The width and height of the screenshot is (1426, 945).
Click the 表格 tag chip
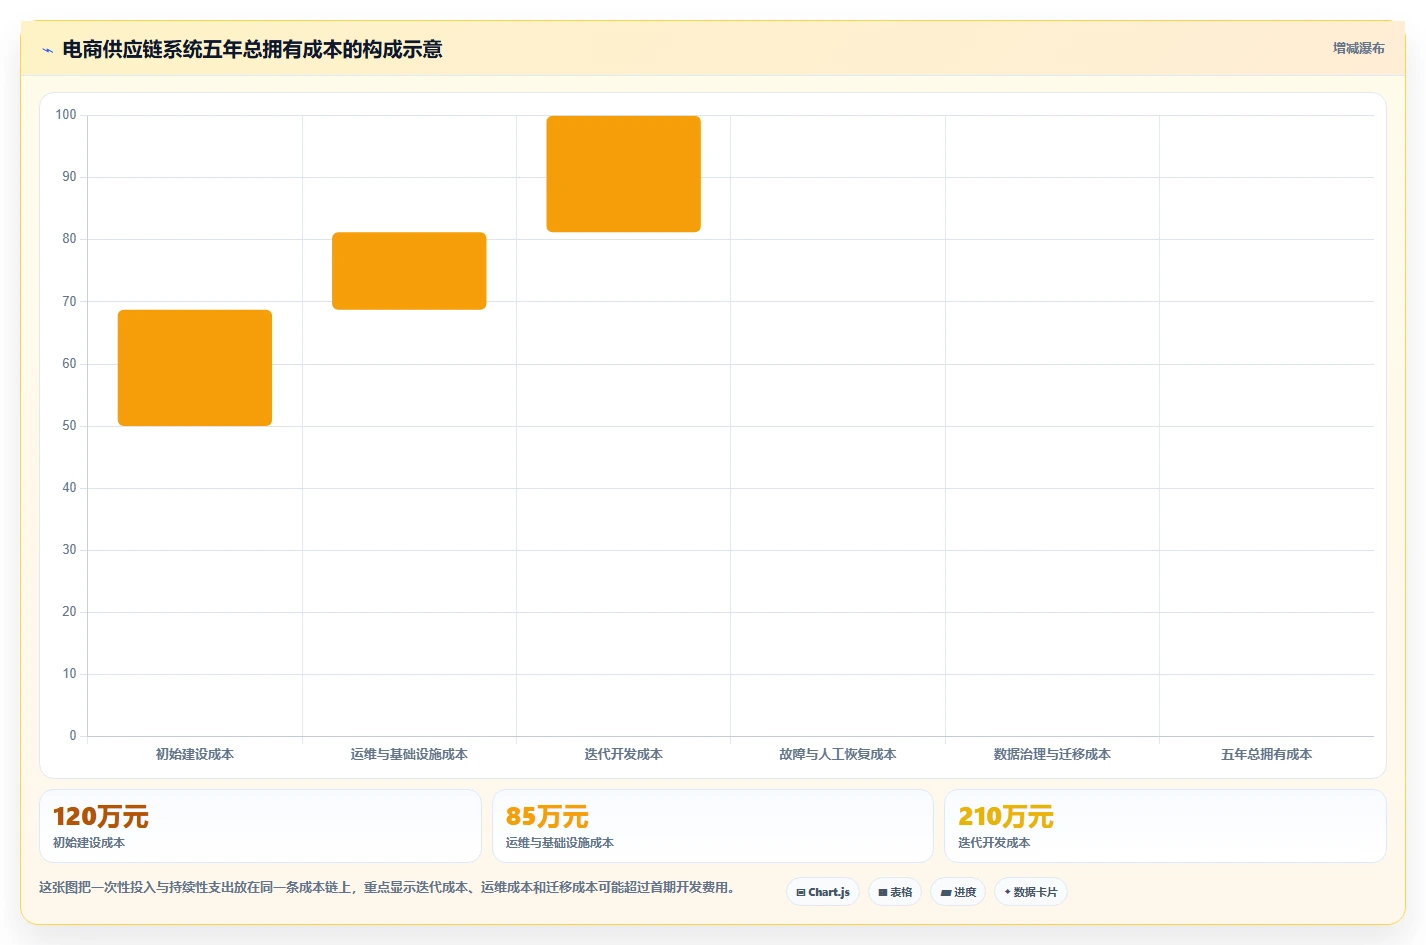(x=895, y=892)
